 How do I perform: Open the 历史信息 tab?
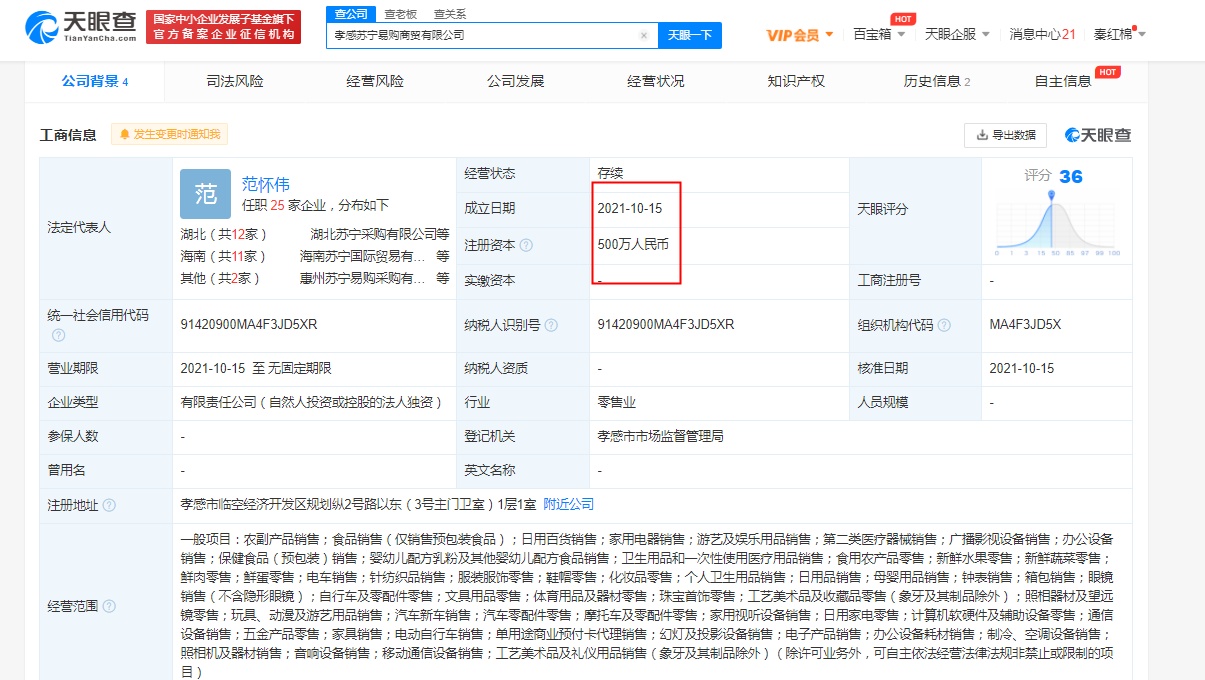(937, 81)
